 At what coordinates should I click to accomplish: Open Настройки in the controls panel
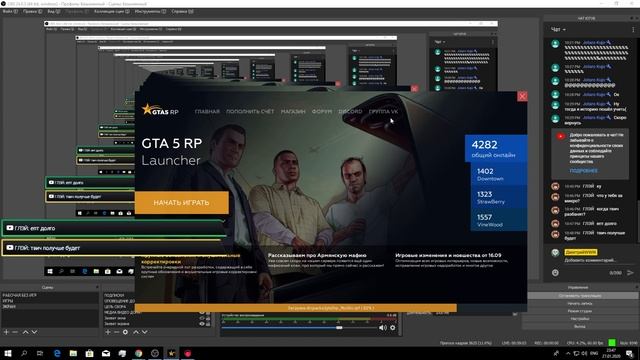[580, 319]
